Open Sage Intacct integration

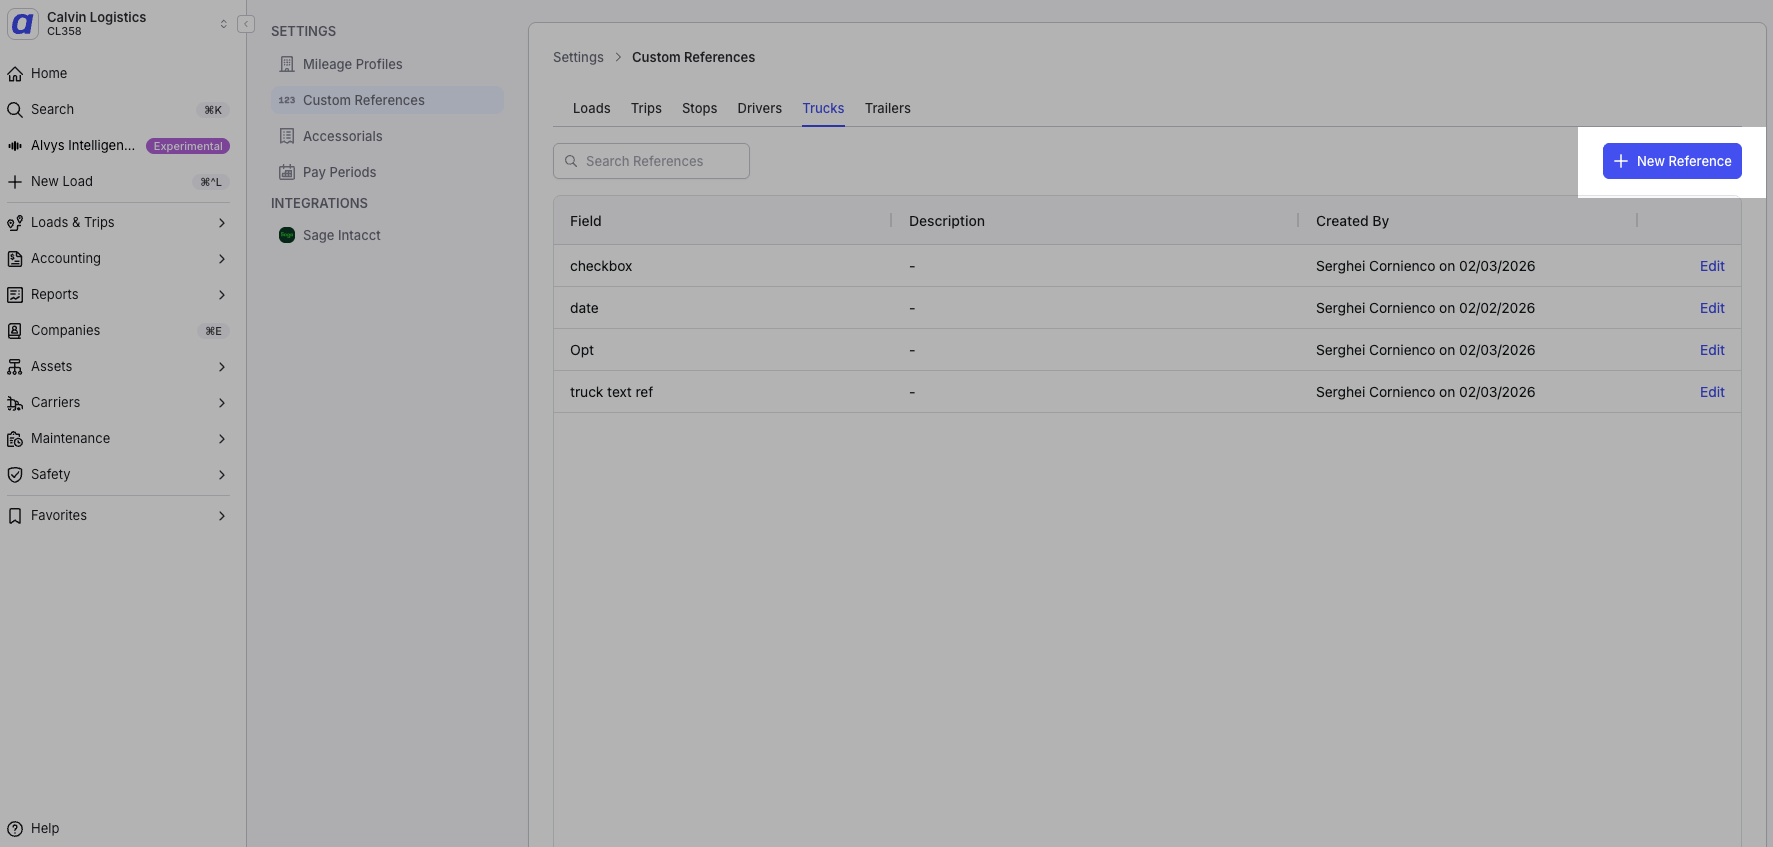386,235
